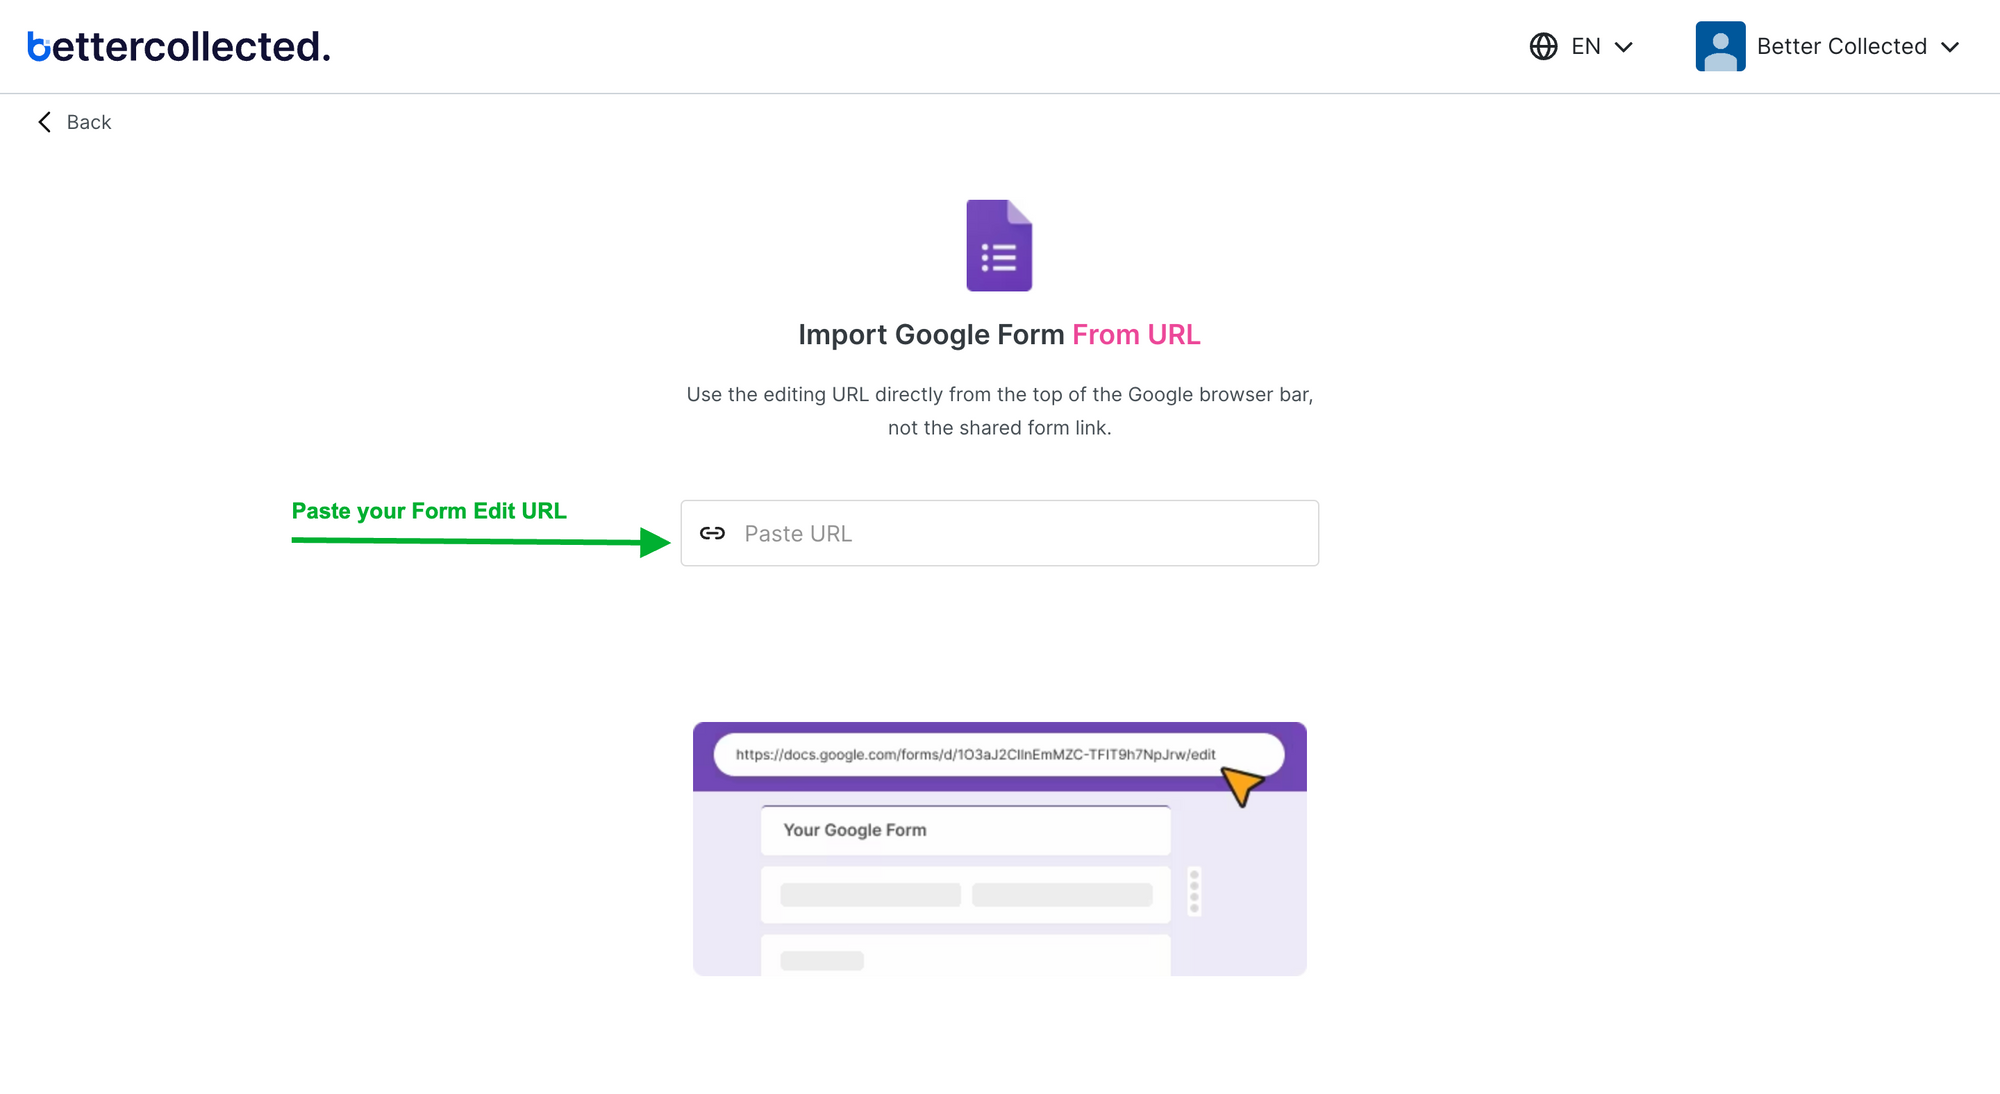Click the globe language icon
2000x1094 pixels.
click(1543, 46)
